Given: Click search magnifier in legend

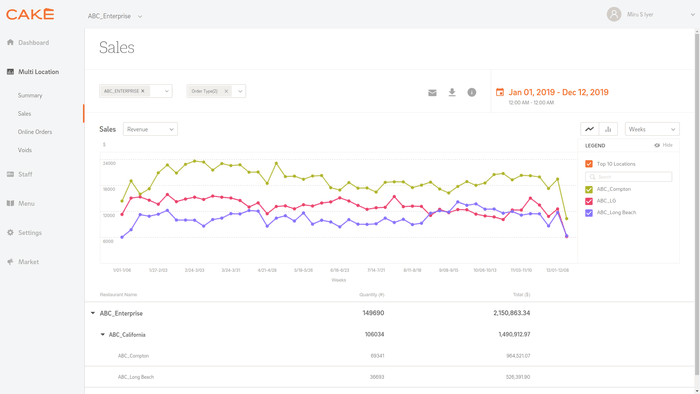Looking at the screenshot, I should 592,177.
